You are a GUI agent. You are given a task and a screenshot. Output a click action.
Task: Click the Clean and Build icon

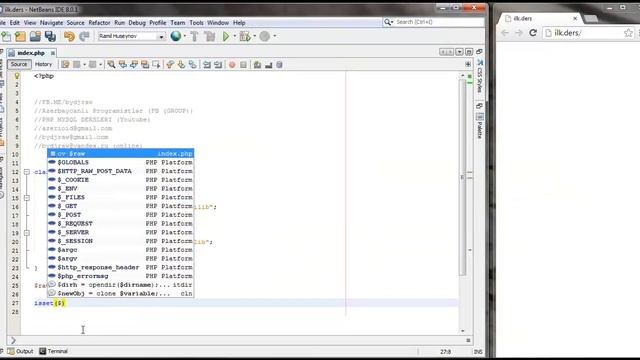[210, 36]
